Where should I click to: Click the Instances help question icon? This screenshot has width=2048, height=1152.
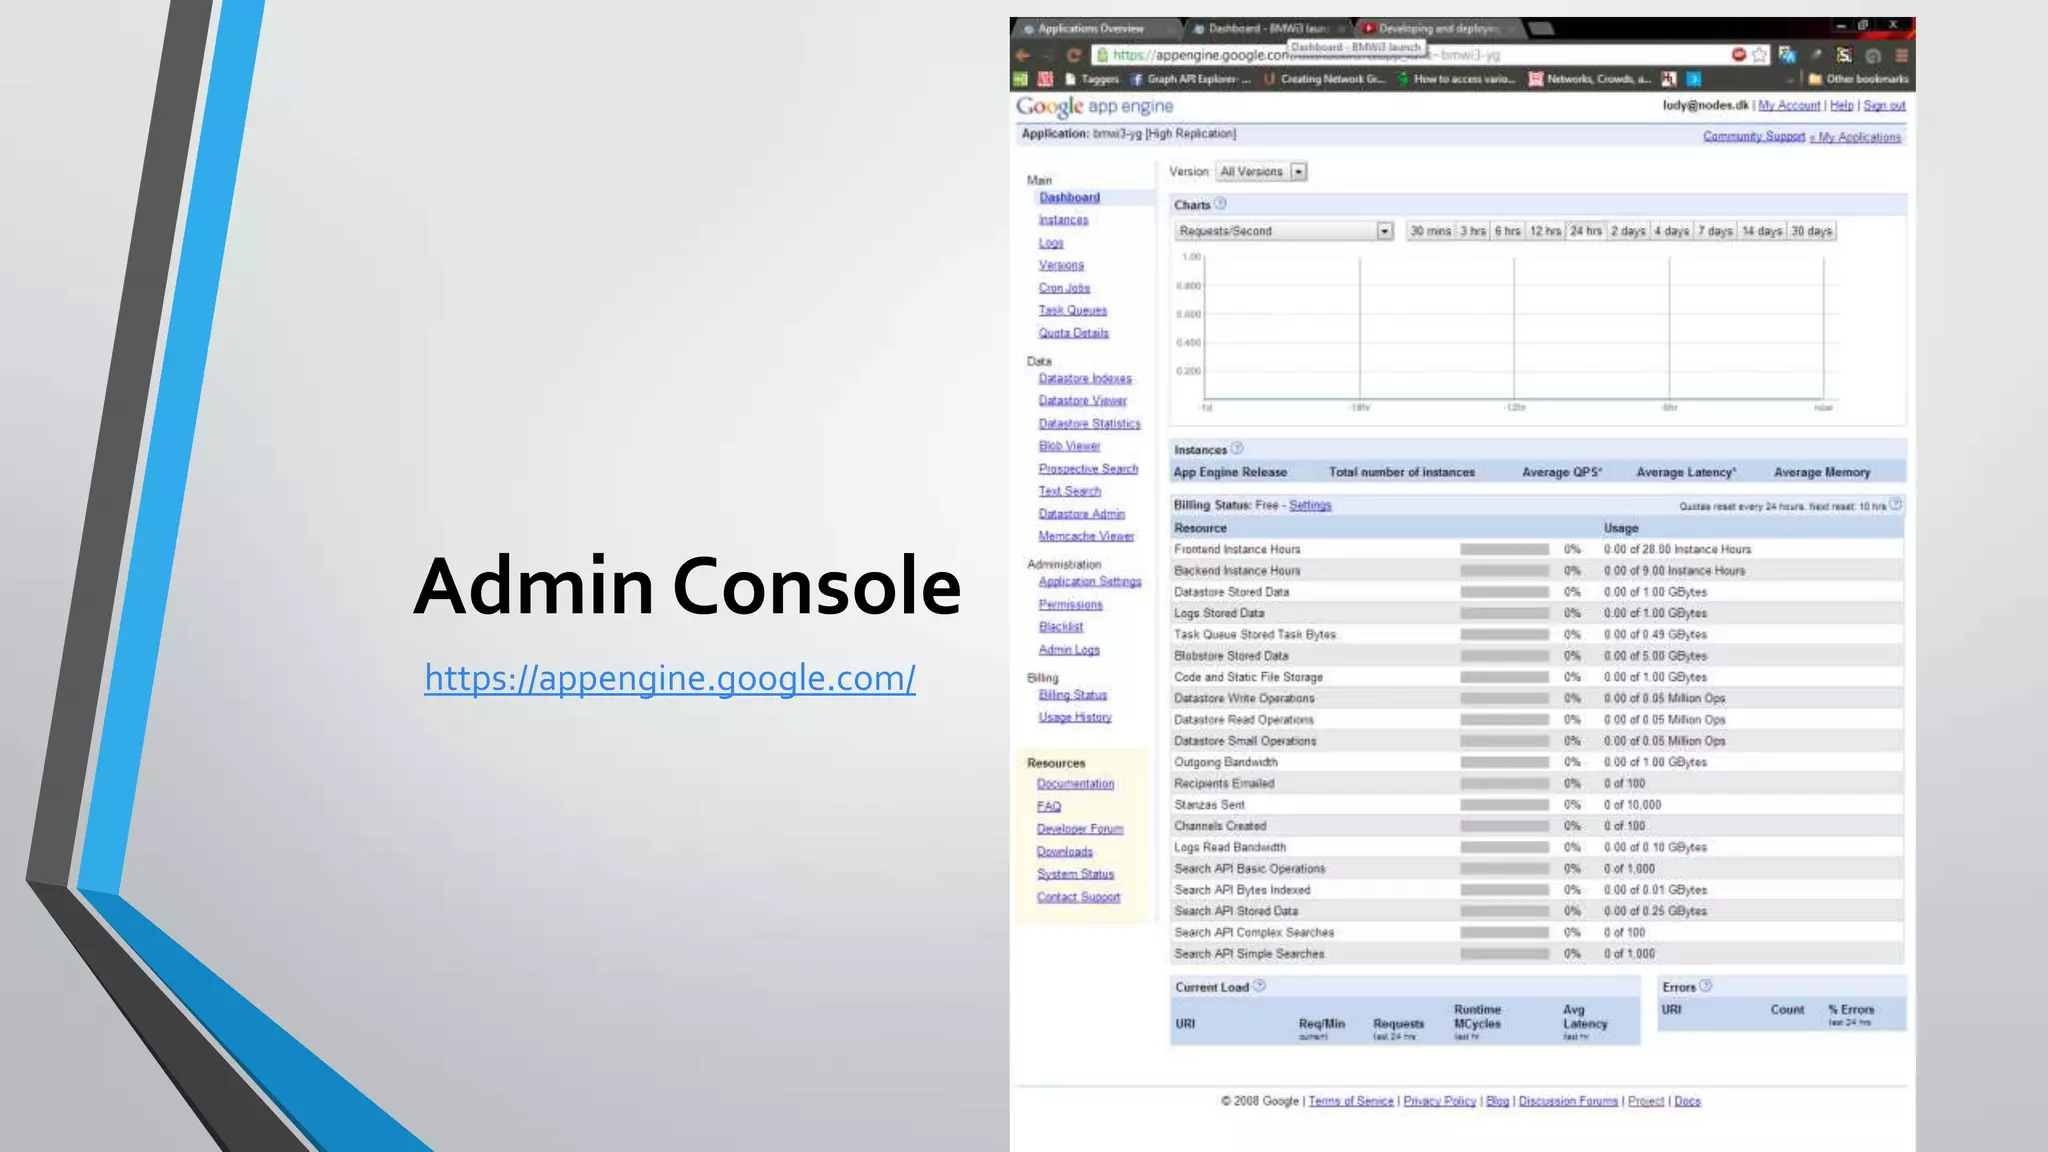(x=1237, y=448)
